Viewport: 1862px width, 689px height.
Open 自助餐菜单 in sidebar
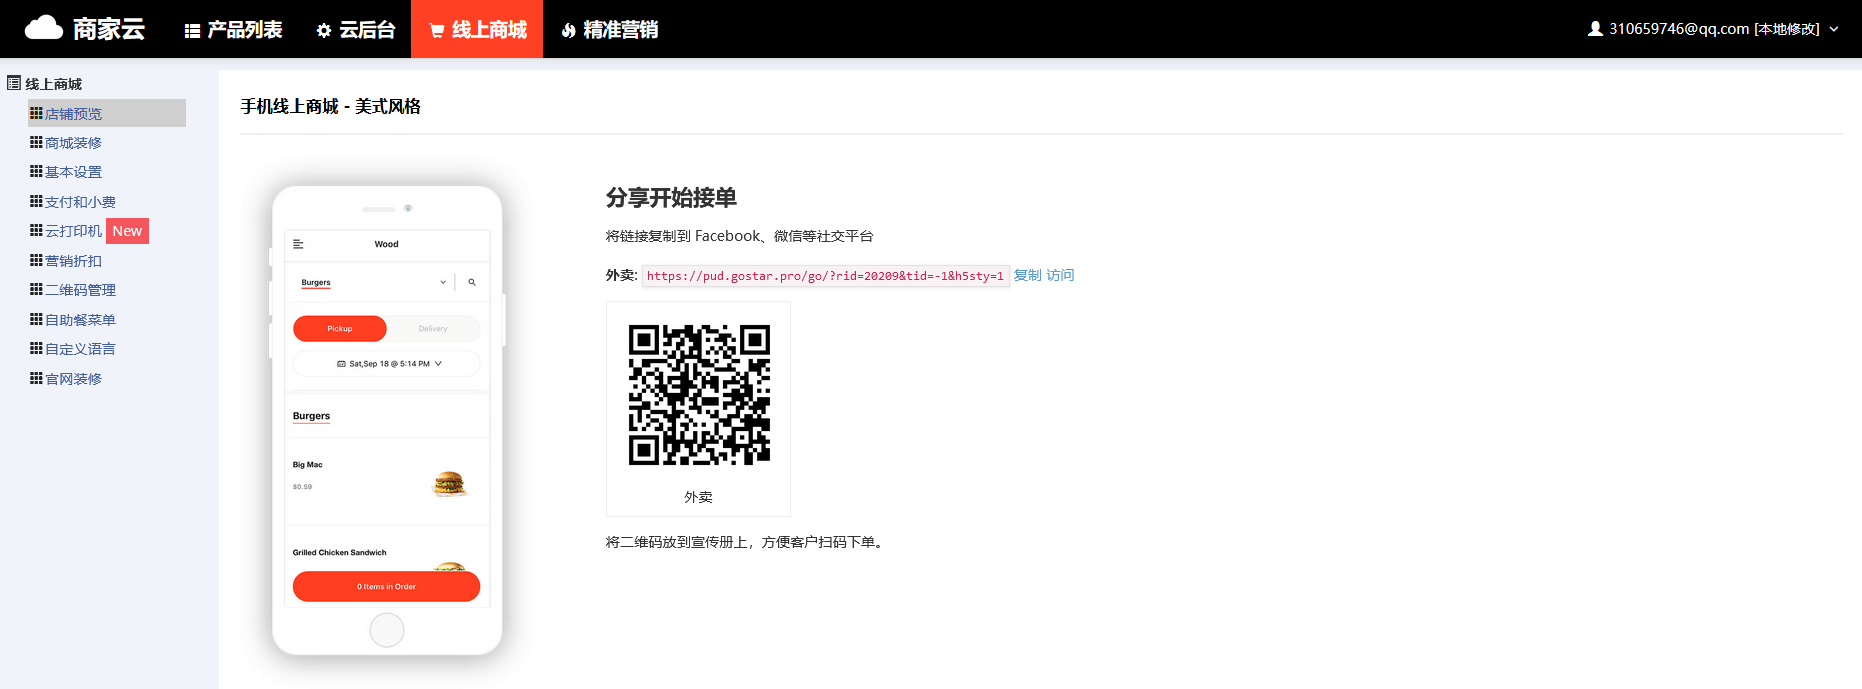(80, 320)
